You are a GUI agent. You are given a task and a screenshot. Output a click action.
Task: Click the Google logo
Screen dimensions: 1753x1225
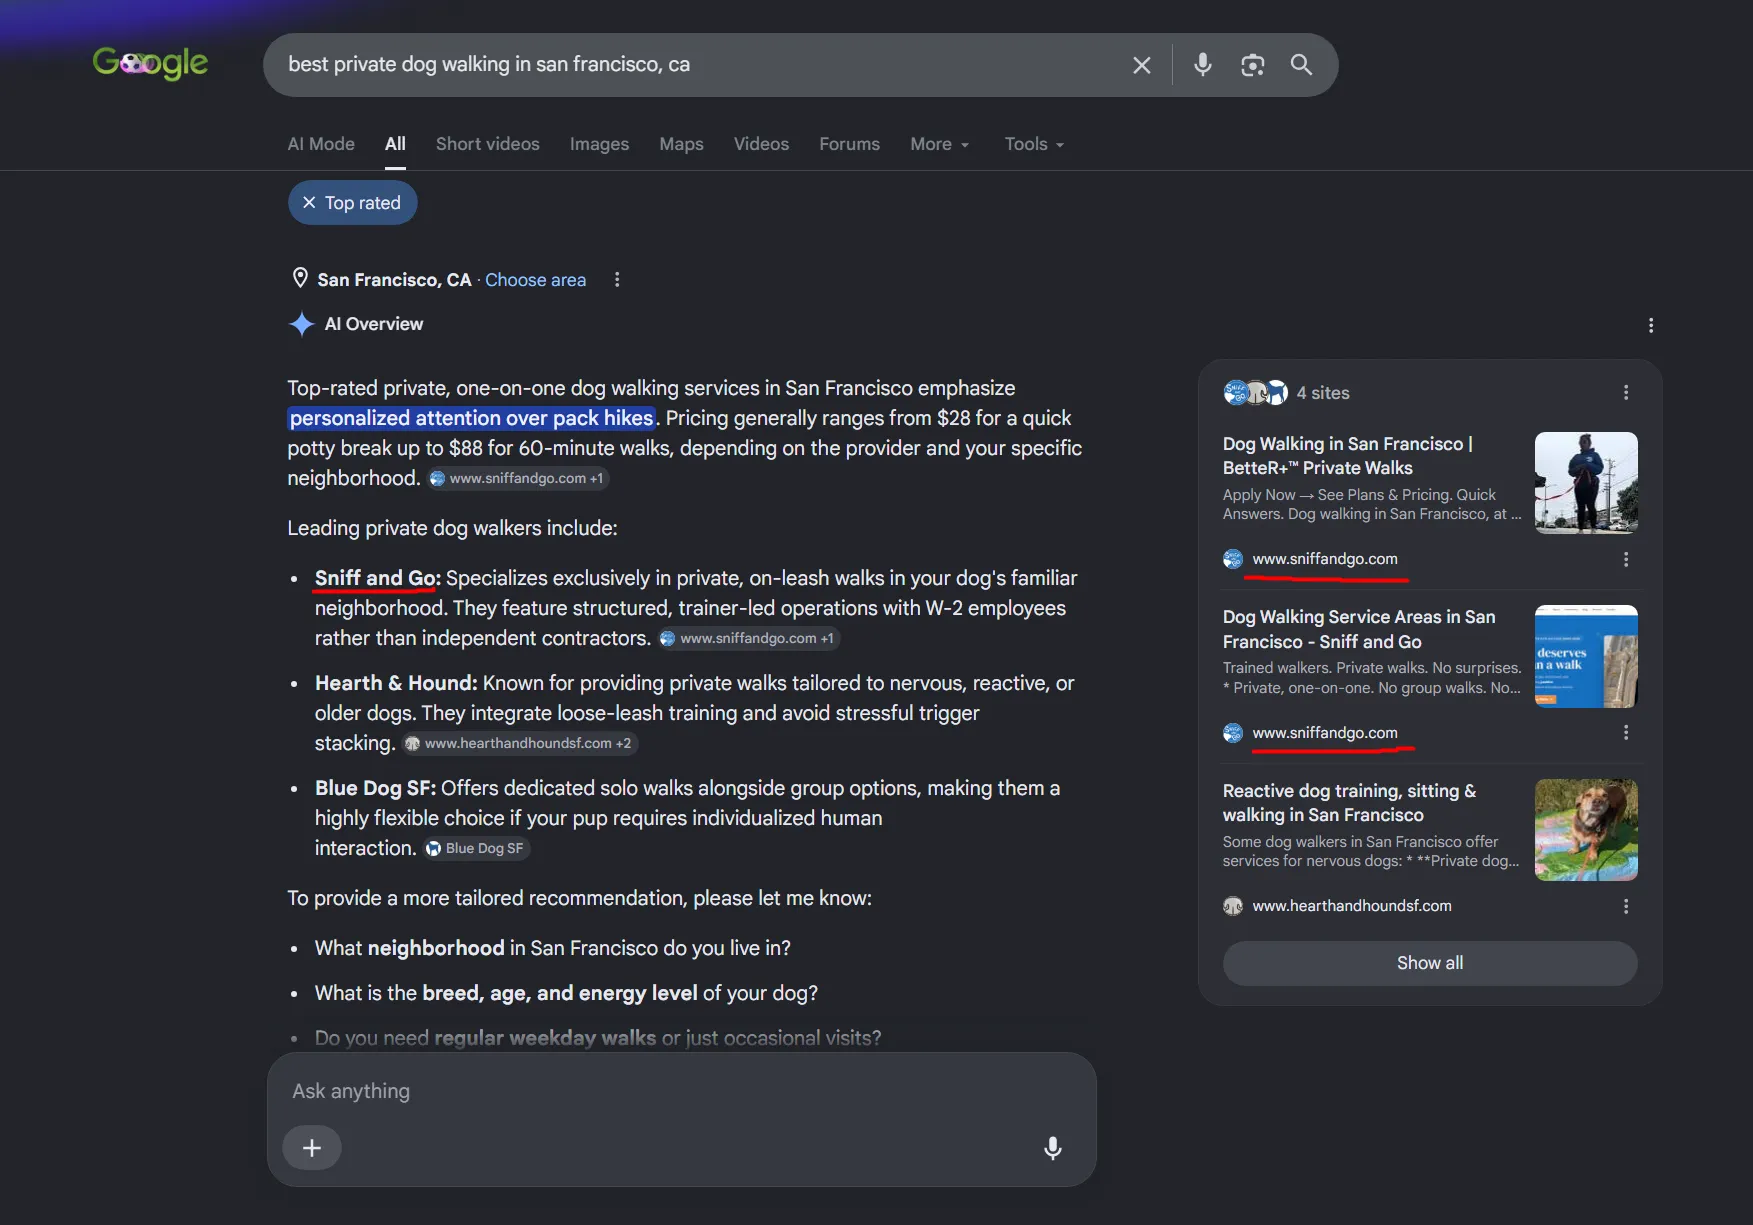tap(150, 64)
